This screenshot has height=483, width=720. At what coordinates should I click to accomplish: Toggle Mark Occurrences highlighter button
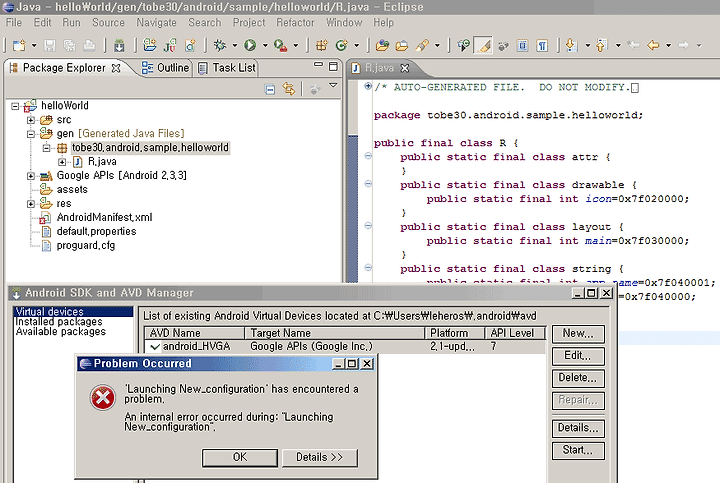pyautogui.click(x=483, y=45)
